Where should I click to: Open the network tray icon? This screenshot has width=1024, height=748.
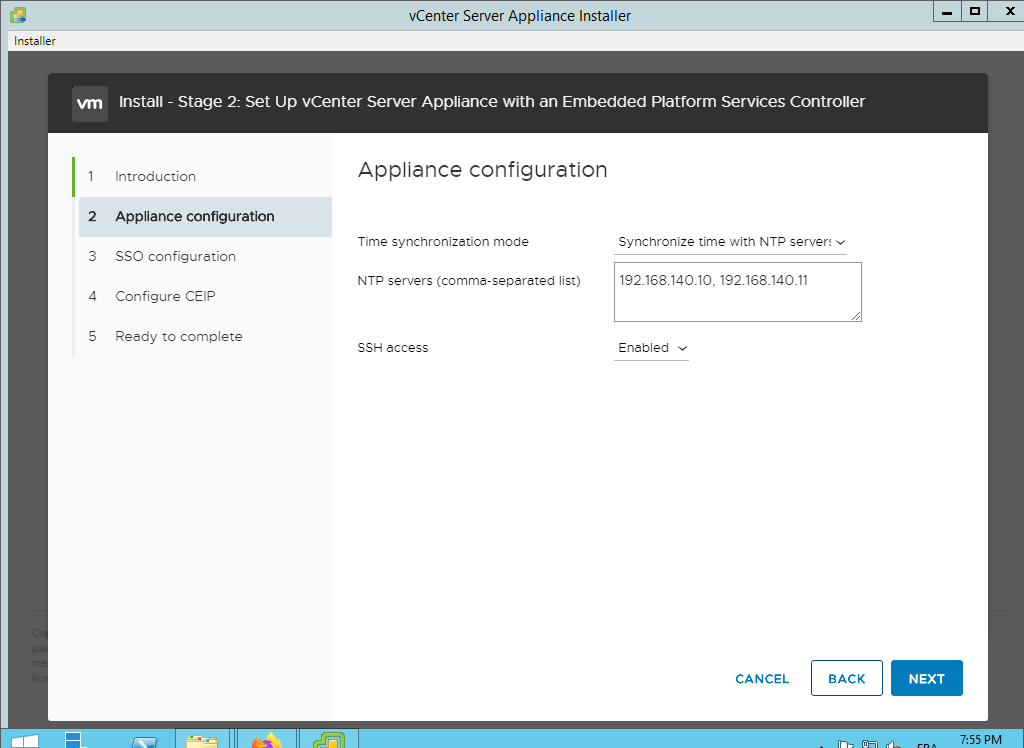tap(869, 744)
